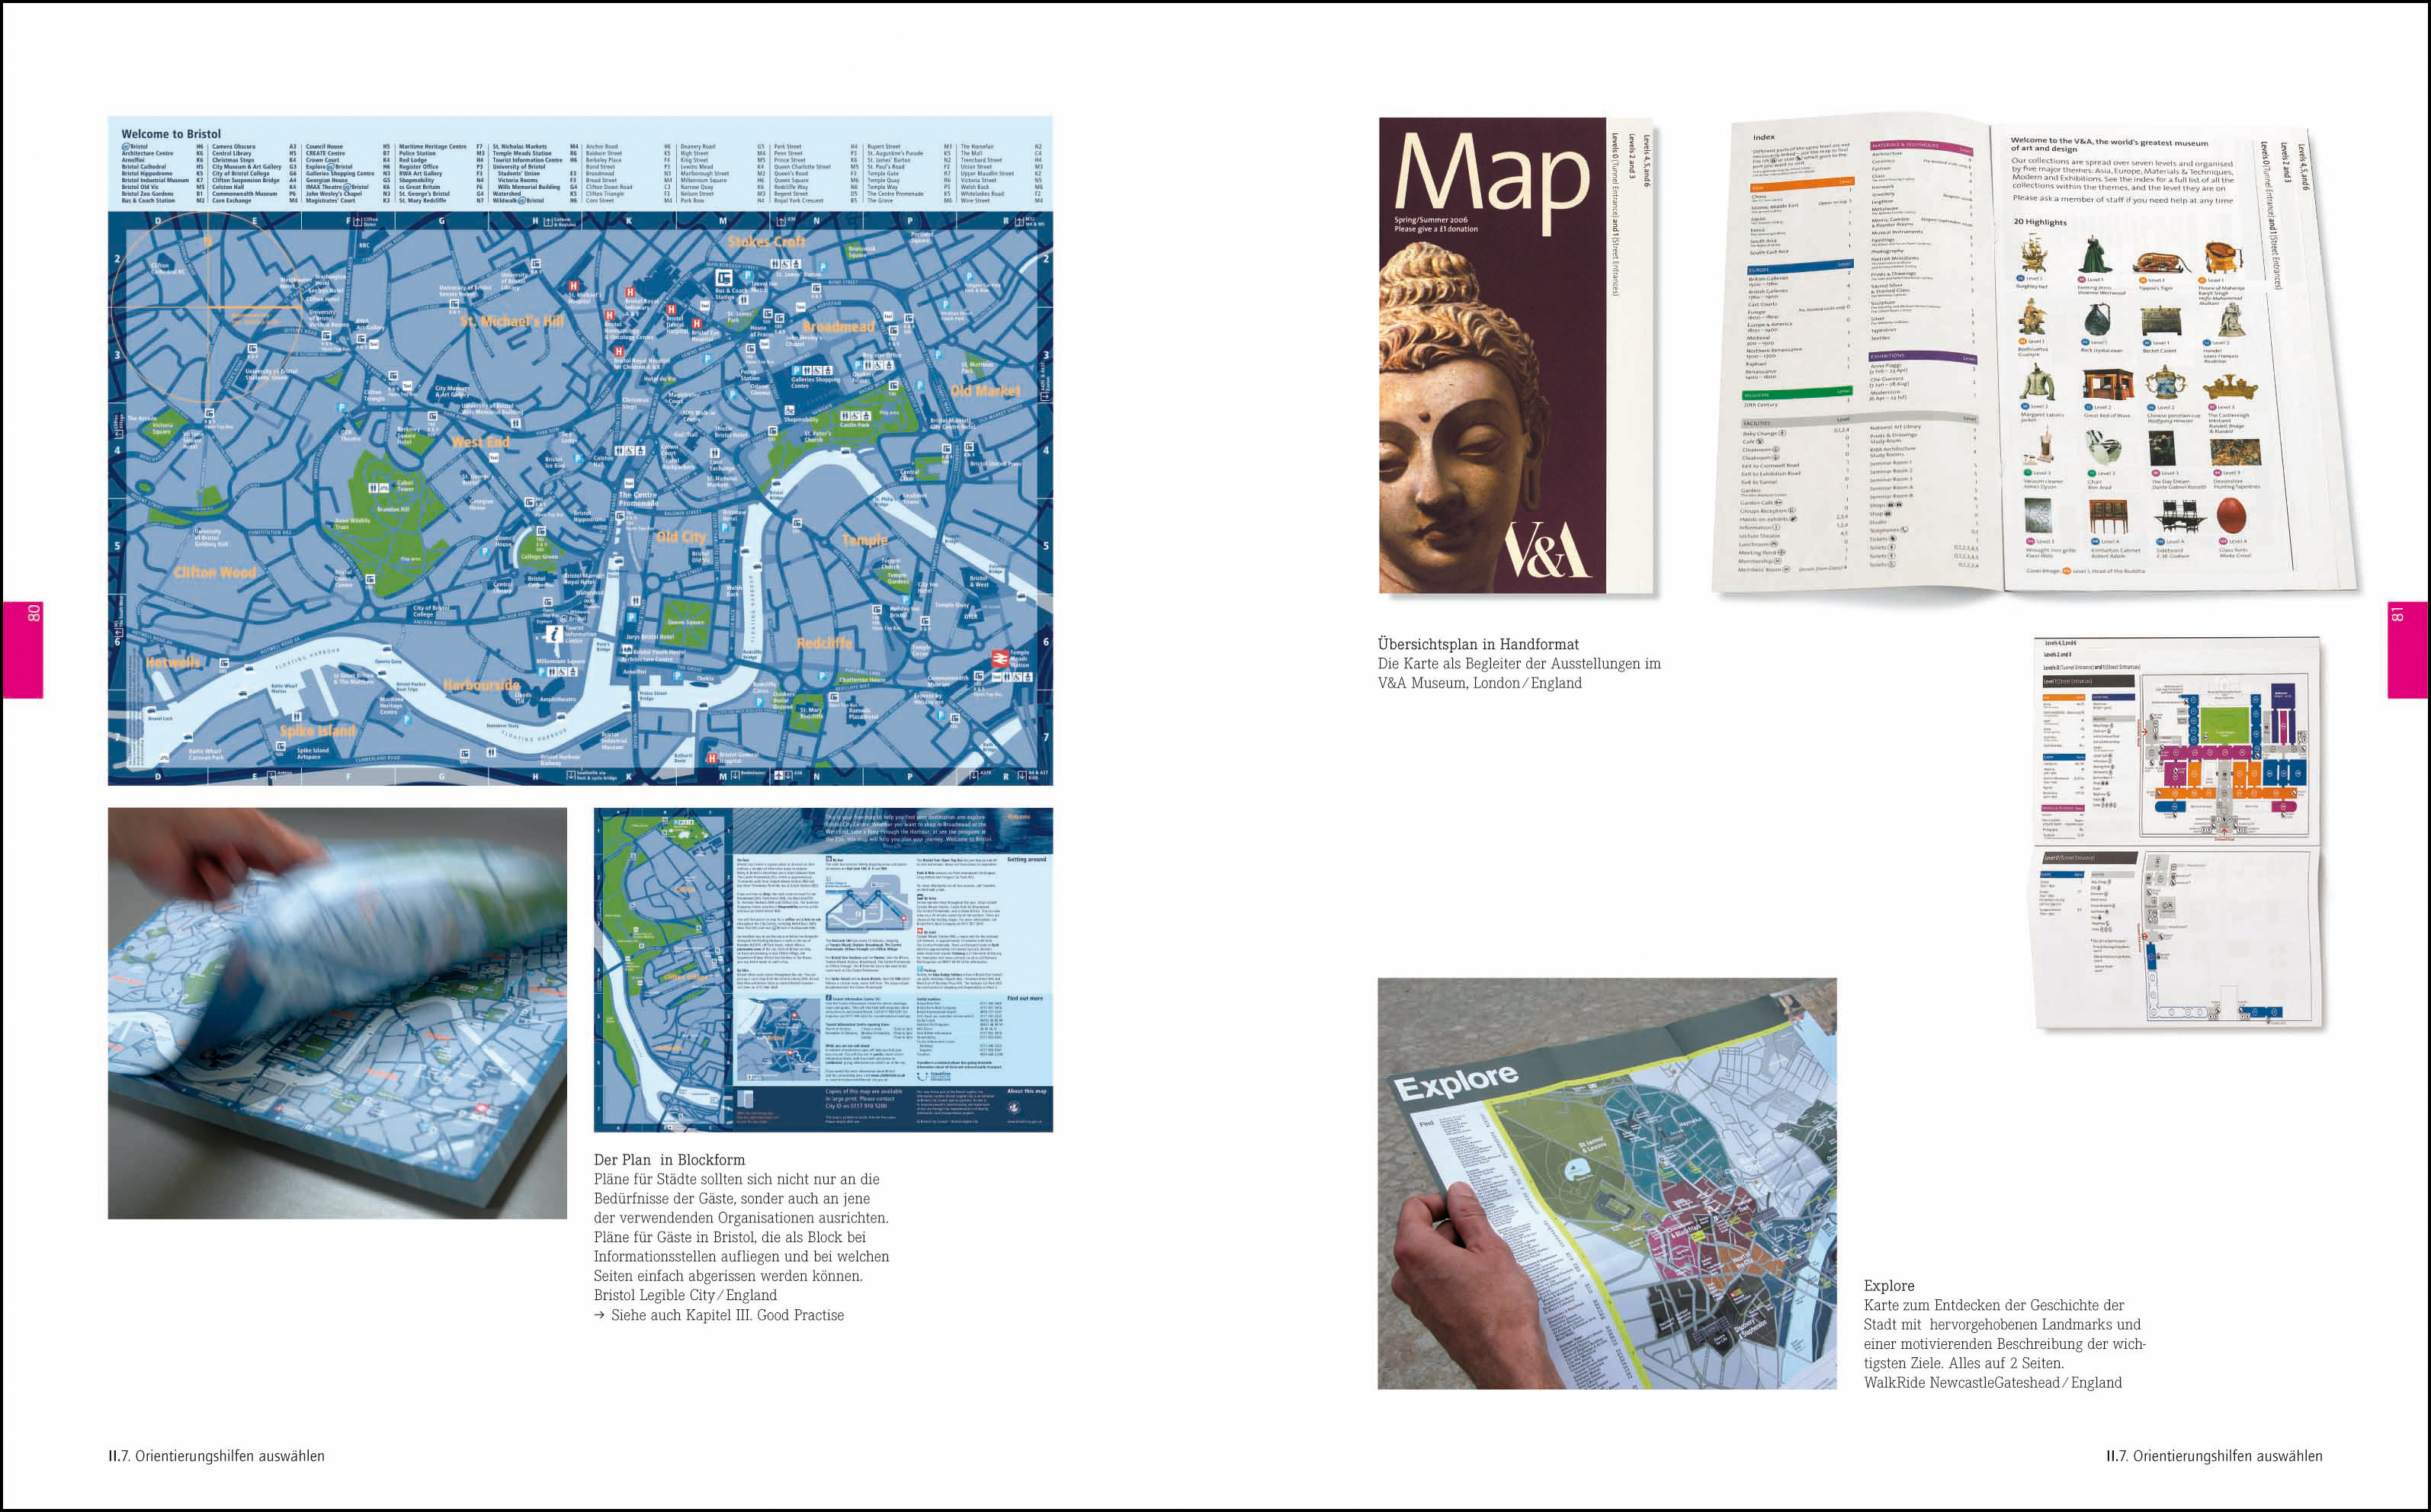Click 'St. Michael's Hill' label on Bristol map
The image size is (2431, 1512).
coord(512,322)
